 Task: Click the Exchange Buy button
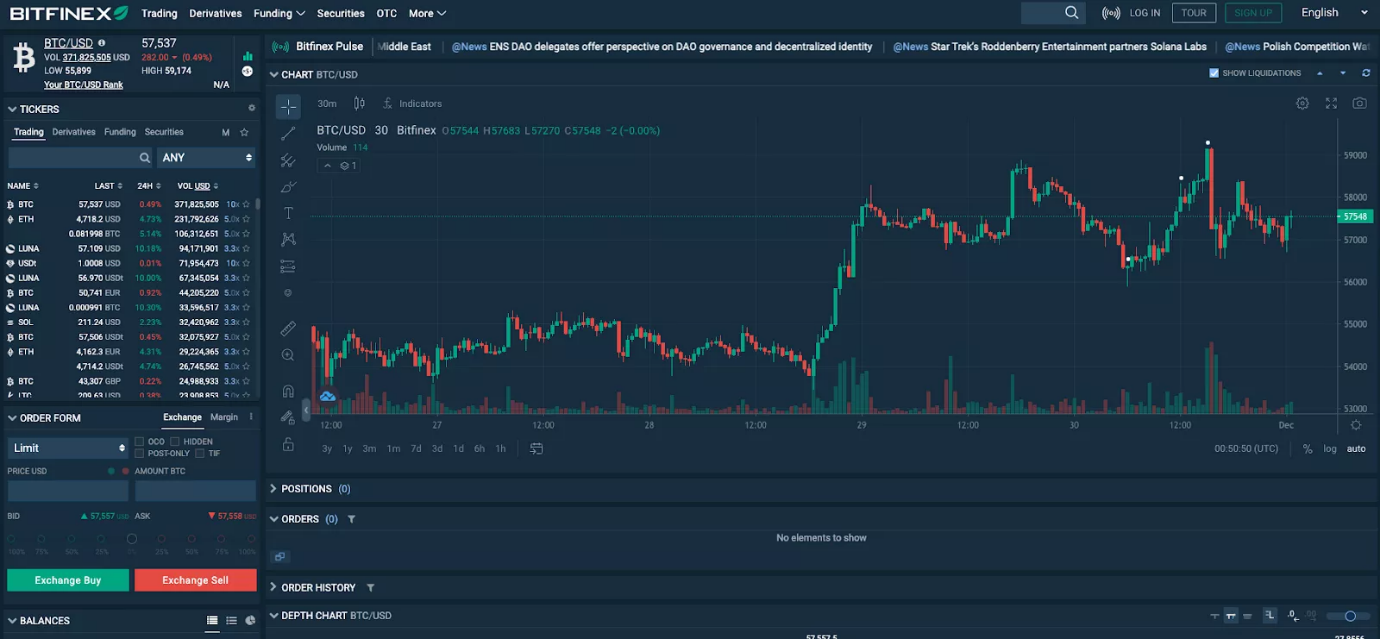pos(68,580)
